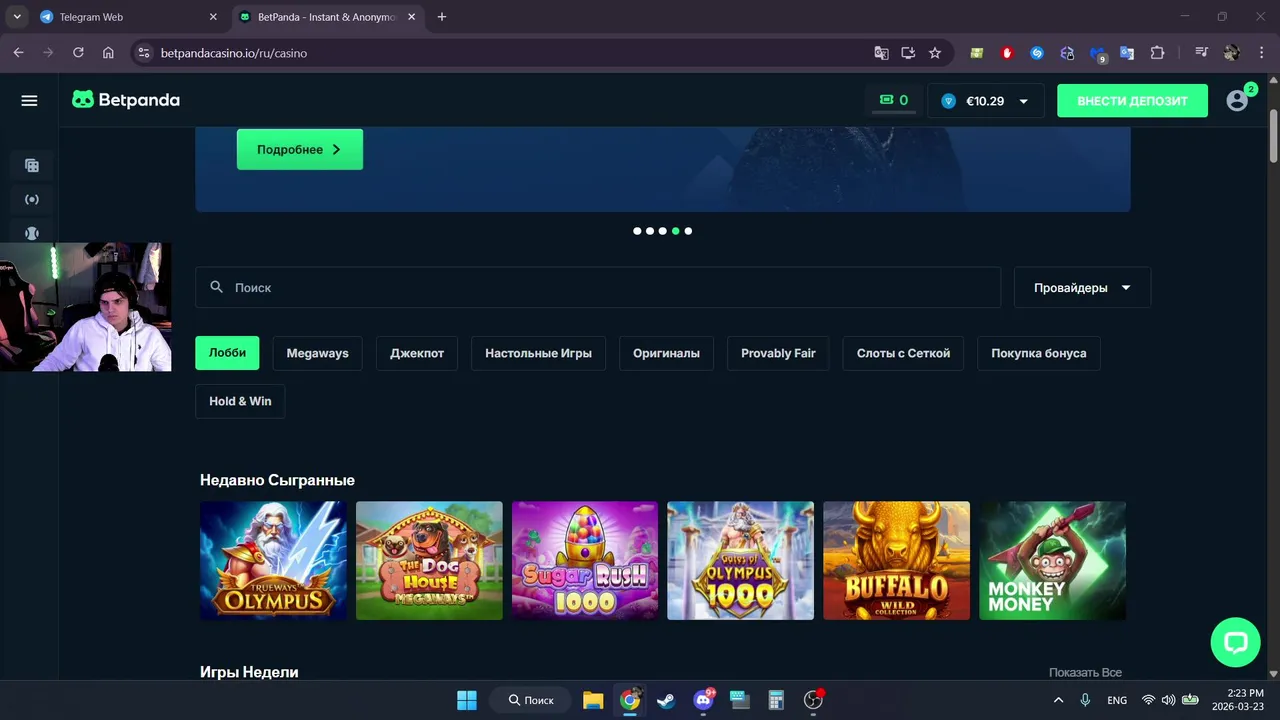Click the Показать Все link
The width and height of the screenshot is (1280, 720).
pyautogui.click(x=1085, y=672)
